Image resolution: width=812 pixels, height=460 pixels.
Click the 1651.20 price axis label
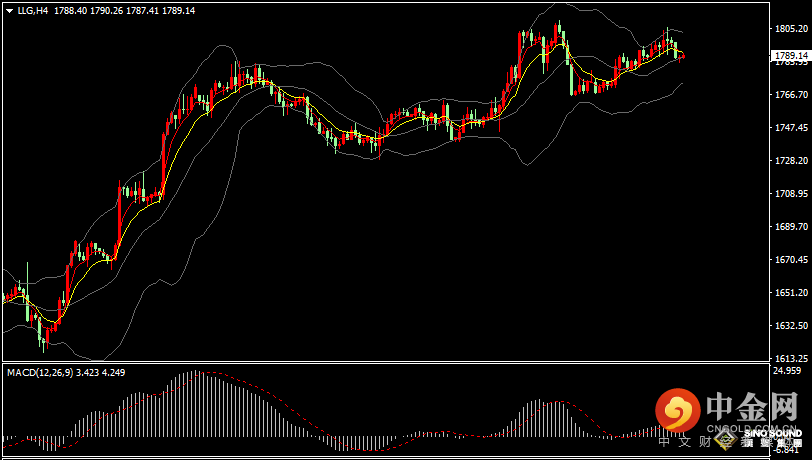coord(790,293)
